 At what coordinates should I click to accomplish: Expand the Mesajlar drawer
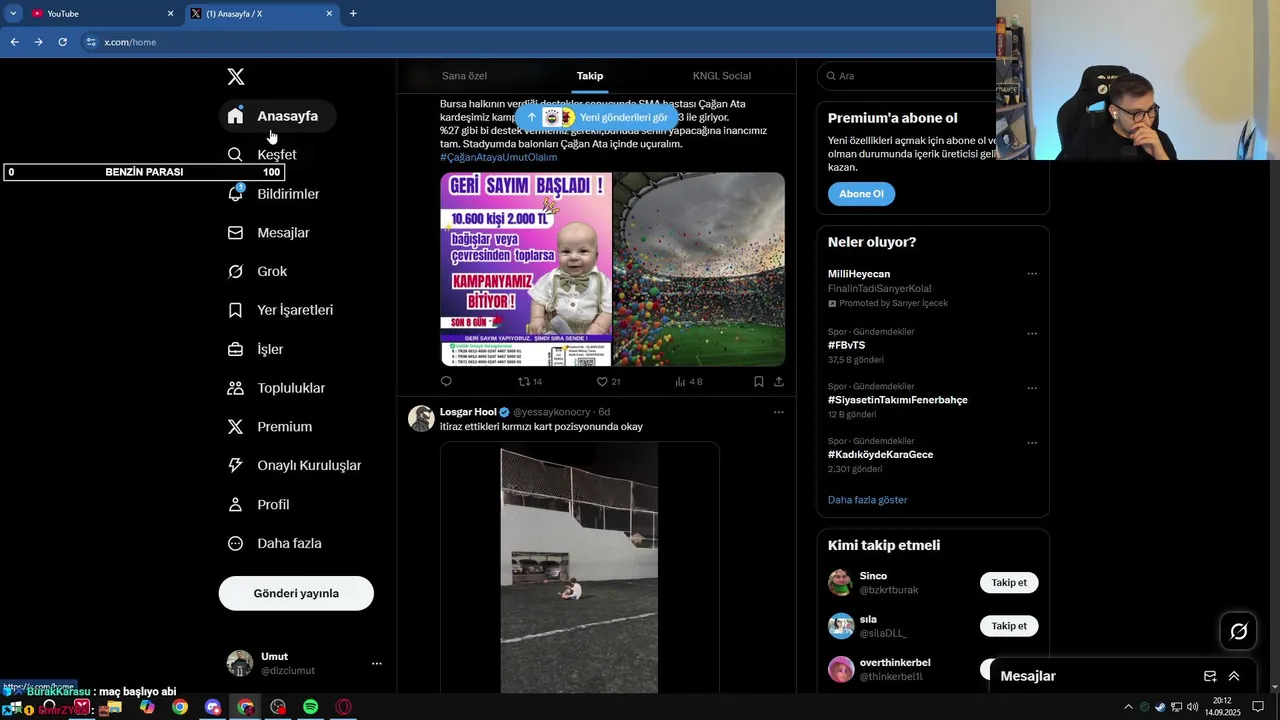click(1234, 676)
